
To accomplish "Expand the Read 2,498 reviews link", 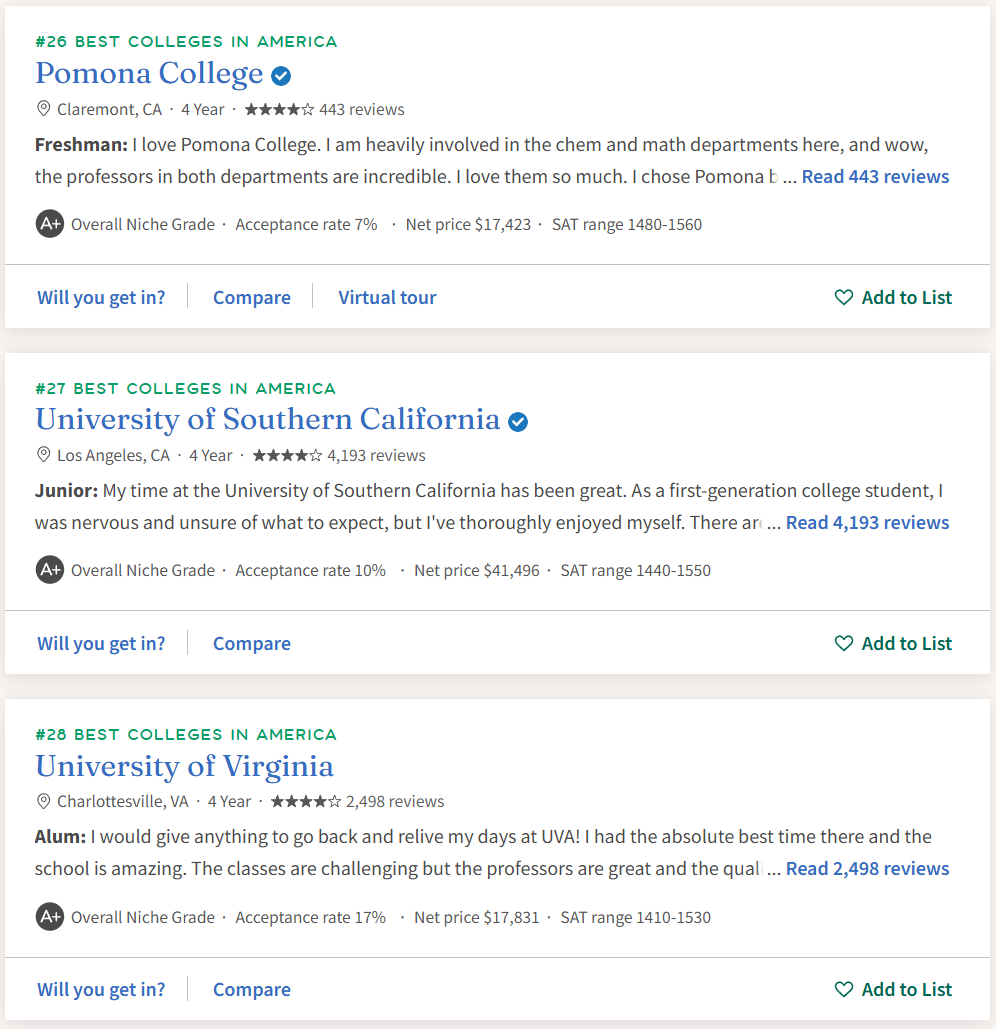I will pyautogui.click(x=867, y=868).
